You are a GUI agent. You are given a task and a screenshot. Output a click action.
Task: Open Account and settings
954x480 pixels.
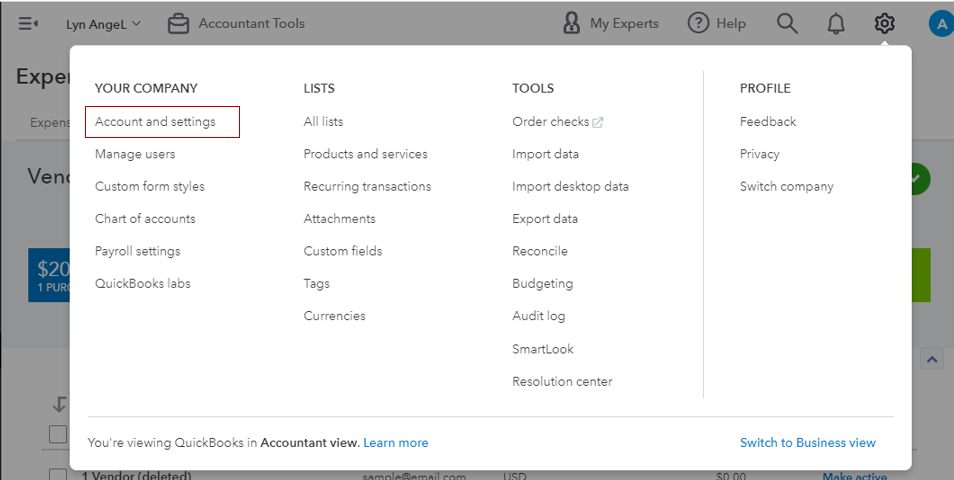[x=155, y=122]
